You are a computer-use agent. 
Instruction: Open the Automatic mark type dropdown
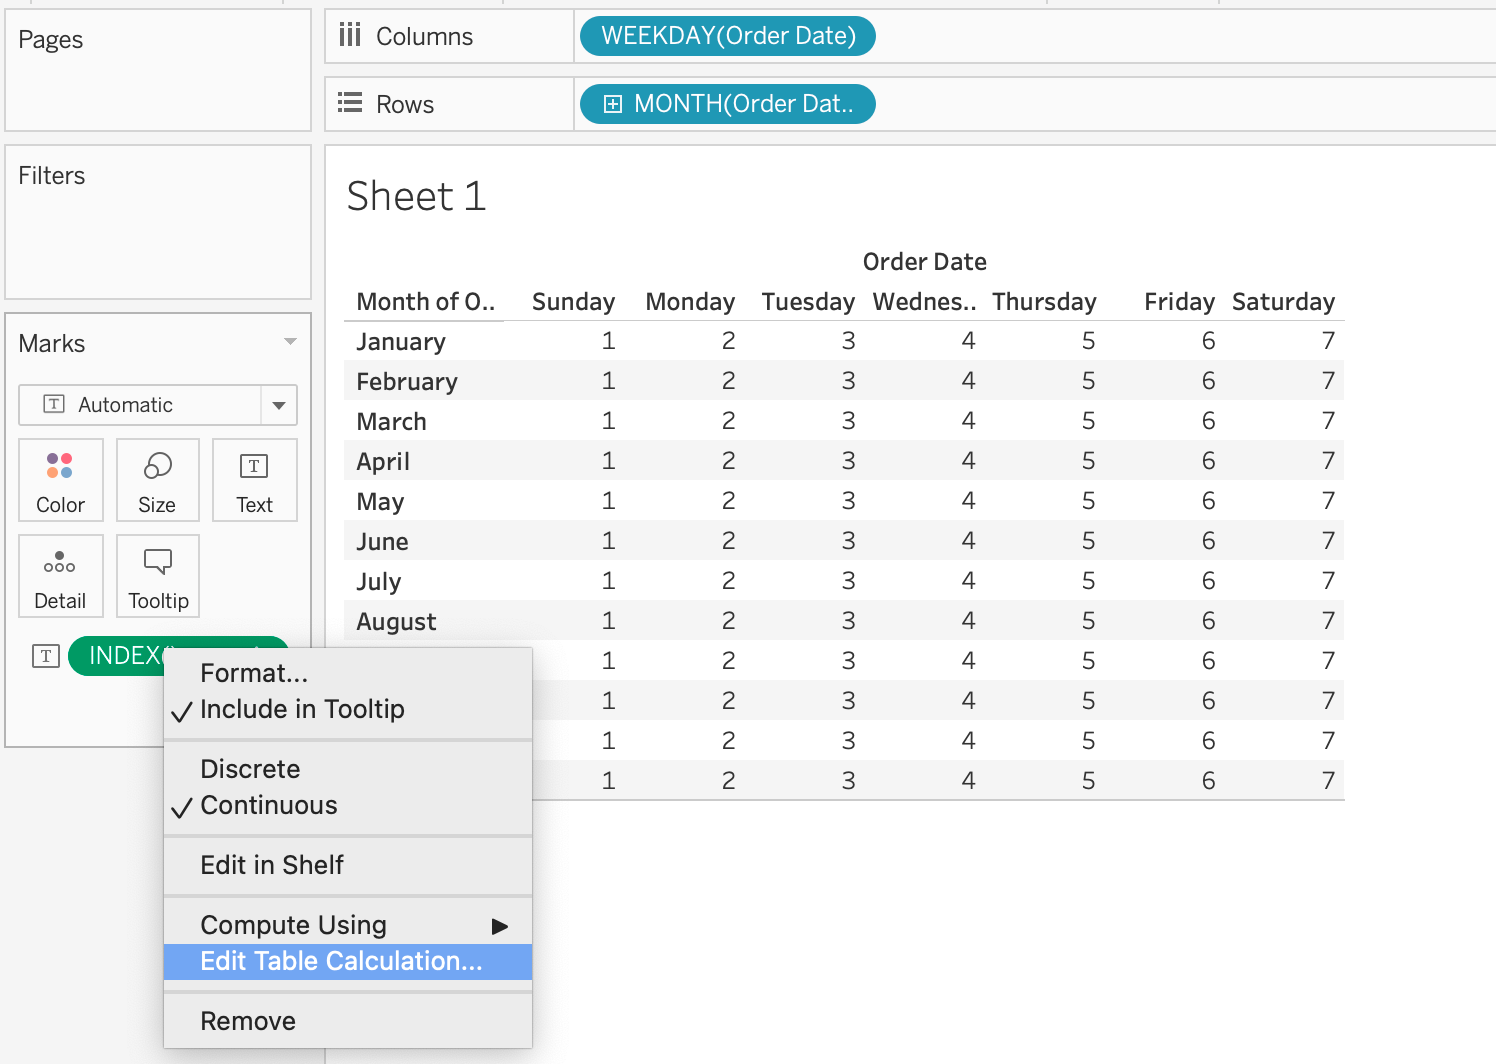[278, 405]
